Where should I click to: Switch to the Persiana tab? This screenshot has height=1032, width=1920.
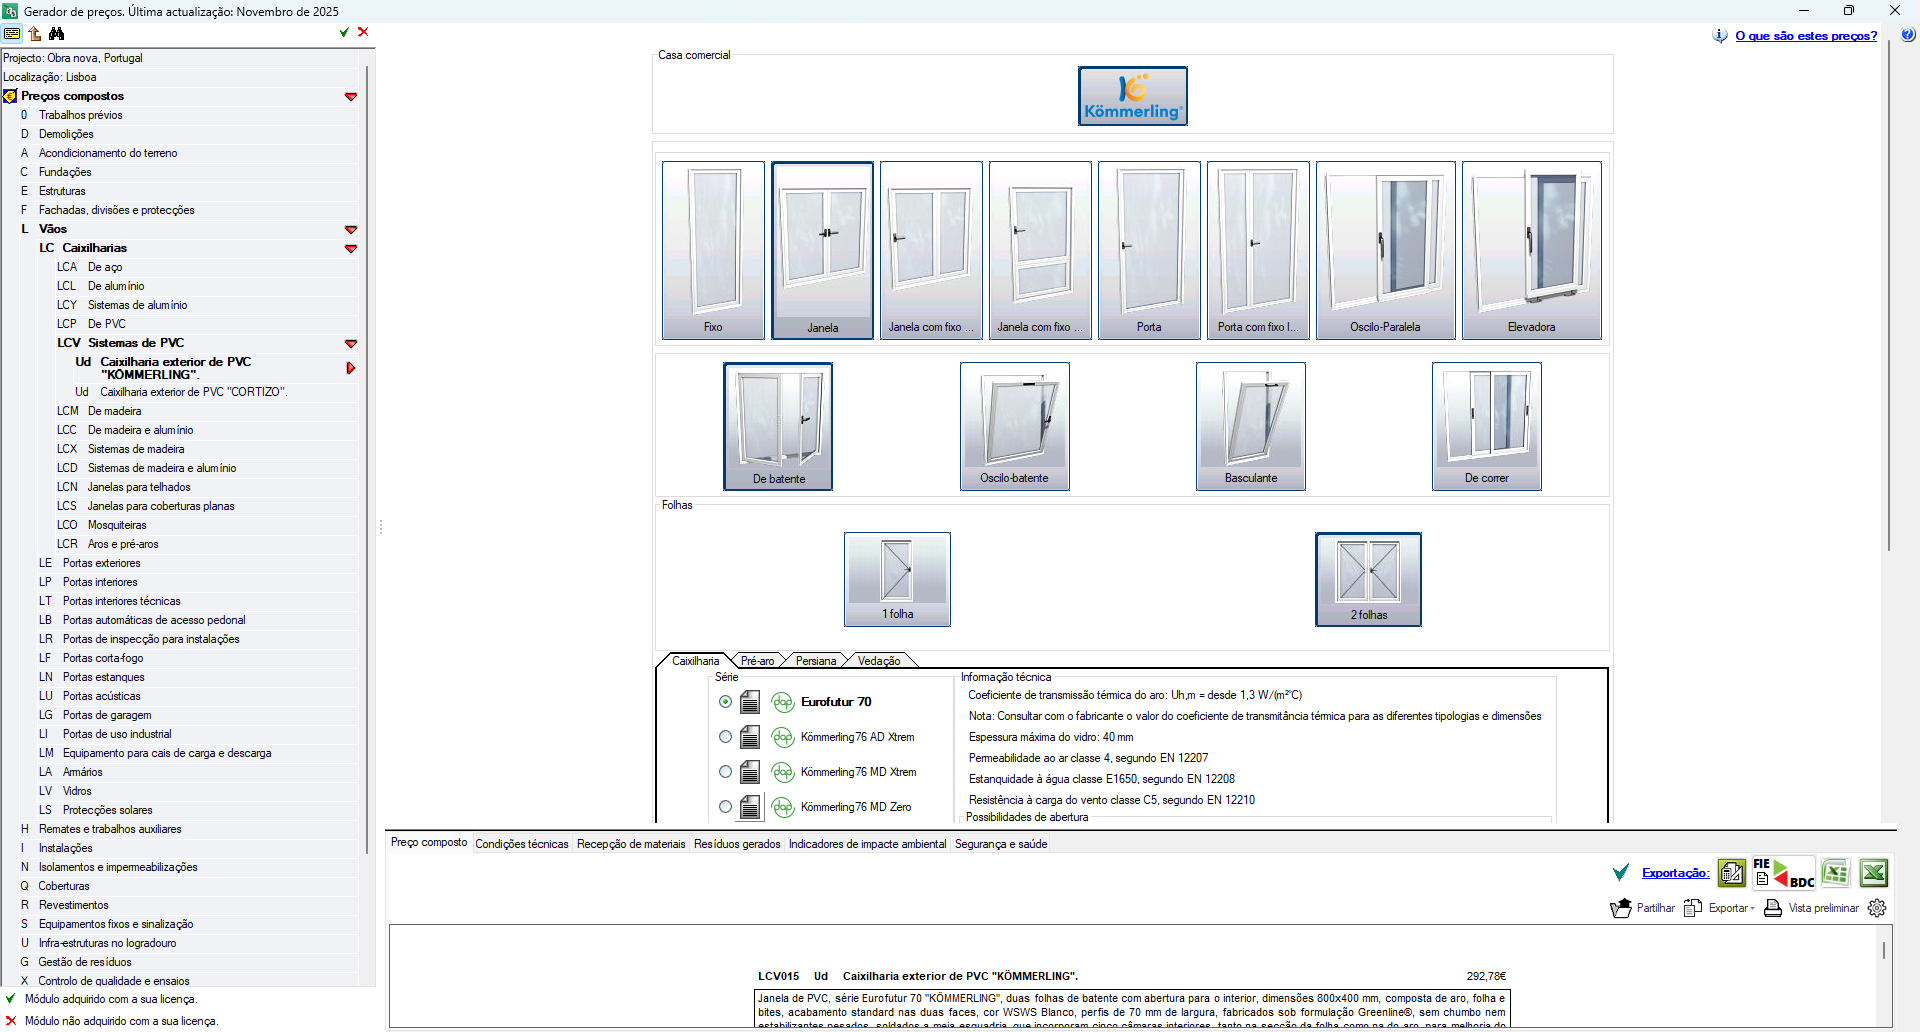tap(816, 661)
